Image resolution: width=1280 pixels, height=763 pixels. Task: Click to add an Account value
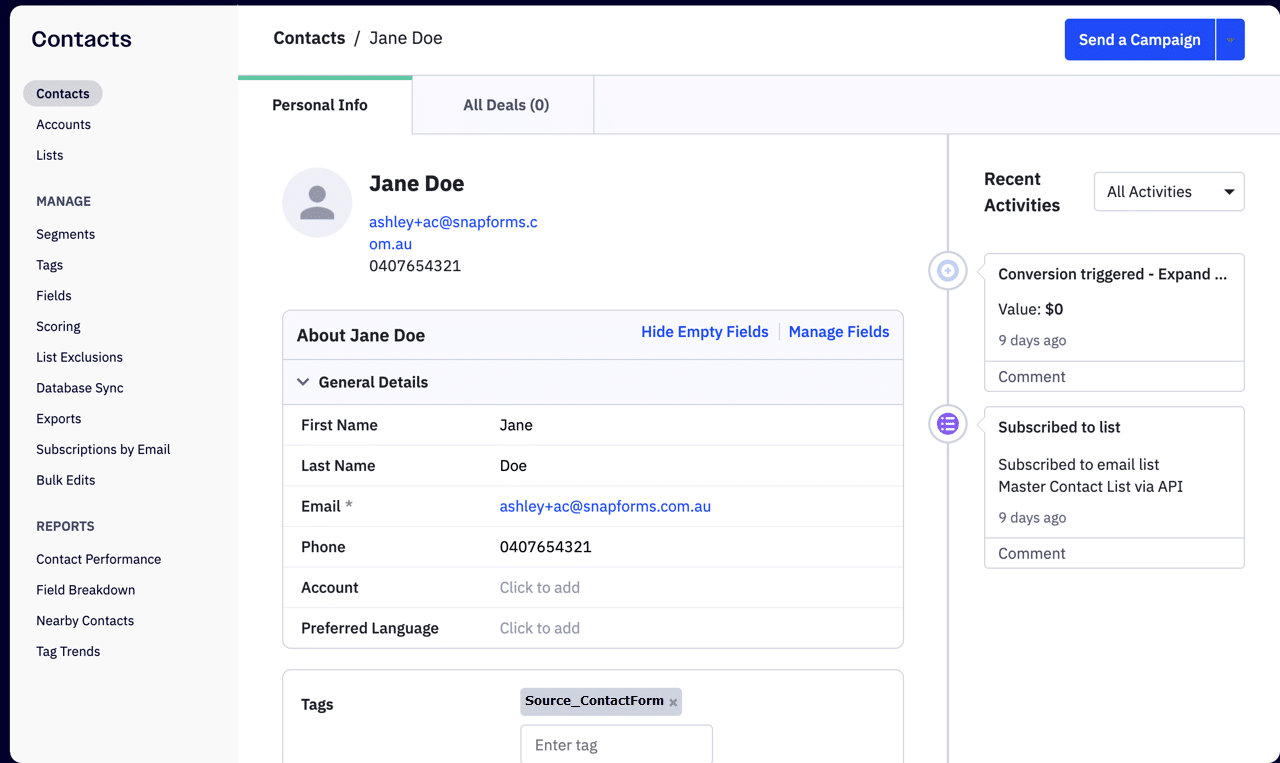click(x=540, y=587)
